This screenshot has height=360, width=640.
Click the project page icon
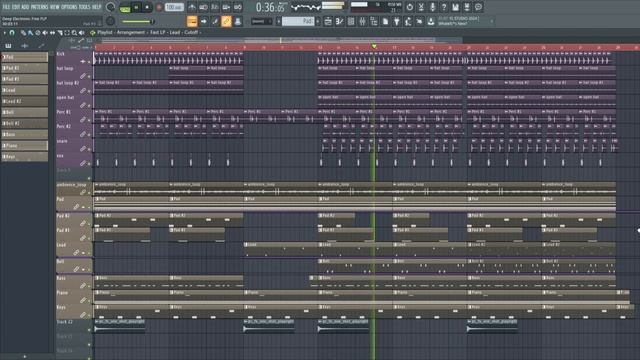(x=385, y=21)
